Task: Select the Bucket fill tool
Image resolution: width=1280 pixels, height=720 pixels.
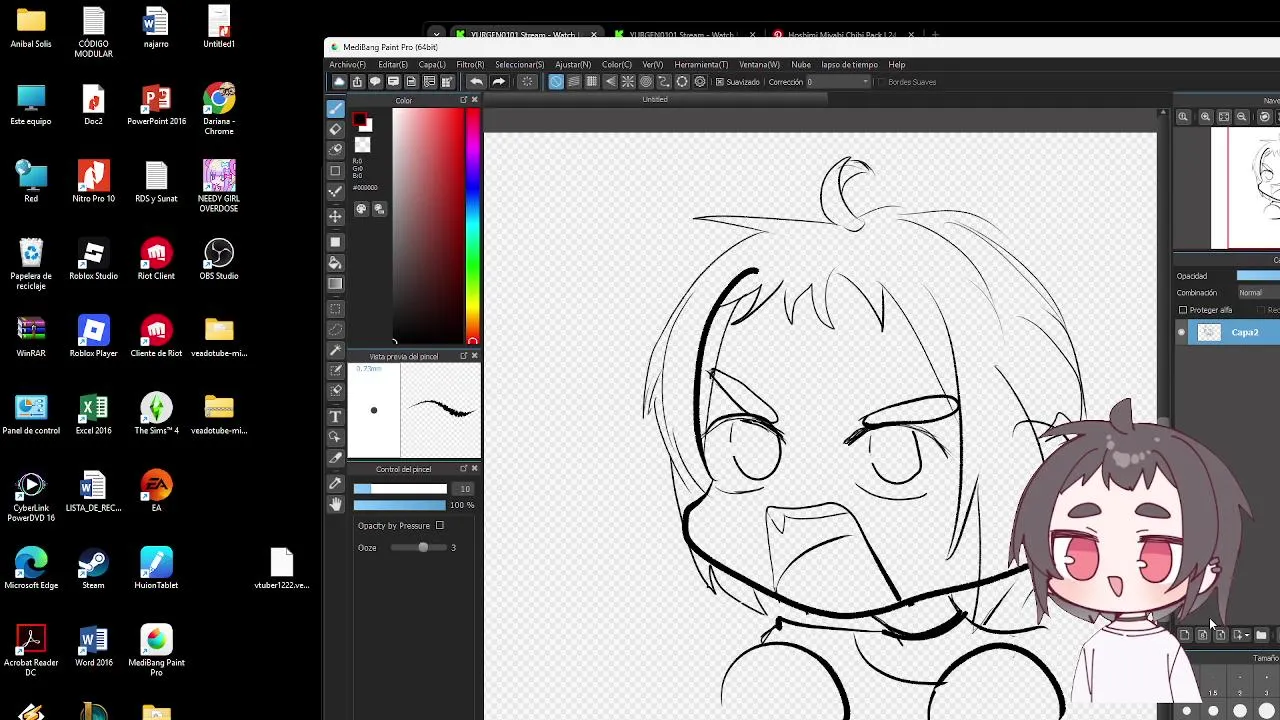Action: pyautogui.click(x=336, y=263)
